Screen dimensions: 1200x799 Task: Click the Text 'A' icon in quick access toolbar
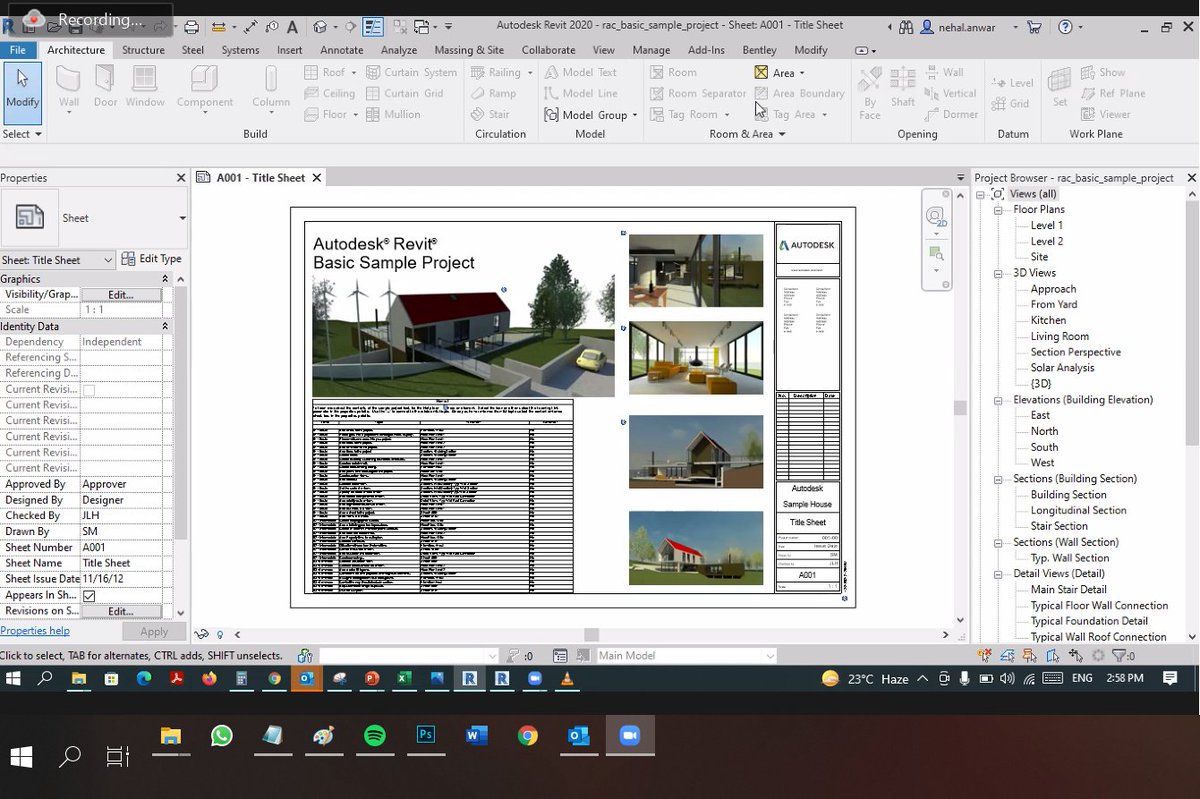[x=292, y=27]
